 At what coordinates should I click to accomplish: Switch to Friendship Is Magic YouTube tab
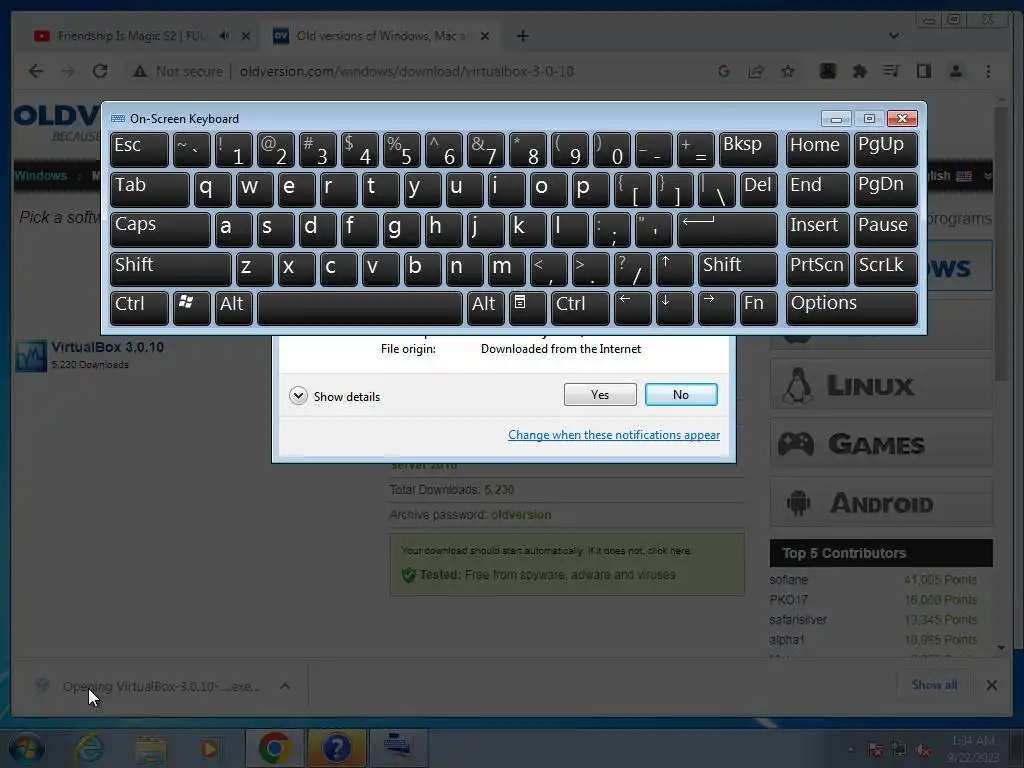131,36
